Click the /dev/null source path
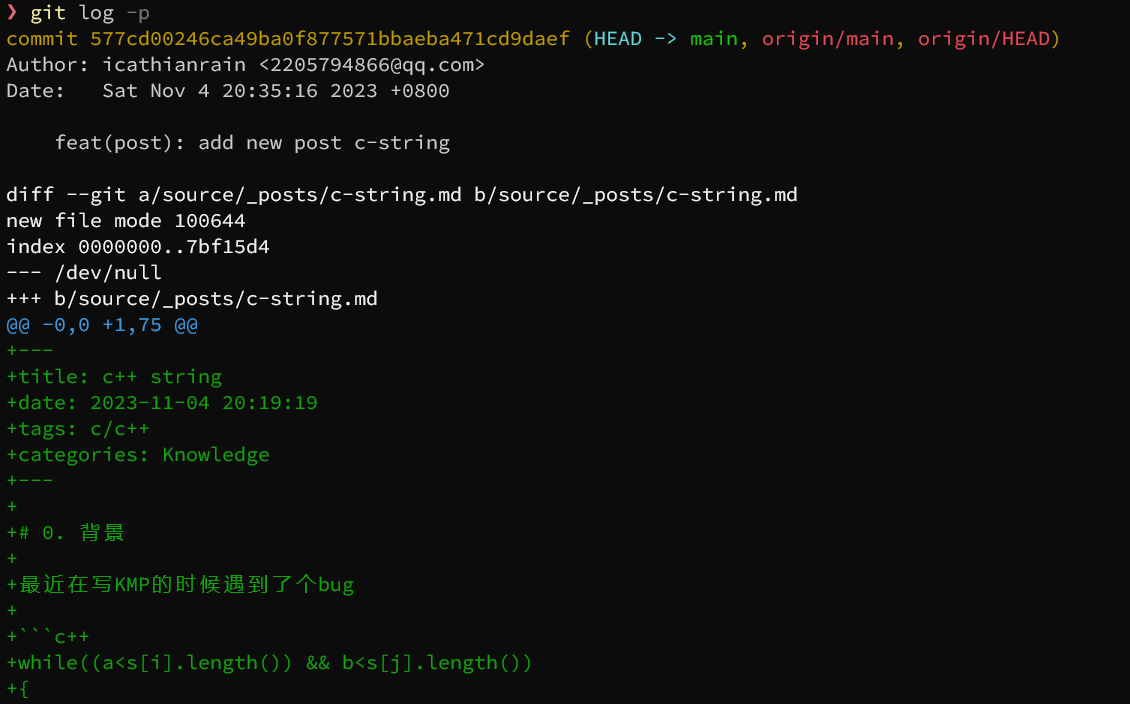The width and height of the screenshot is (1130, 704). (107, 273)
